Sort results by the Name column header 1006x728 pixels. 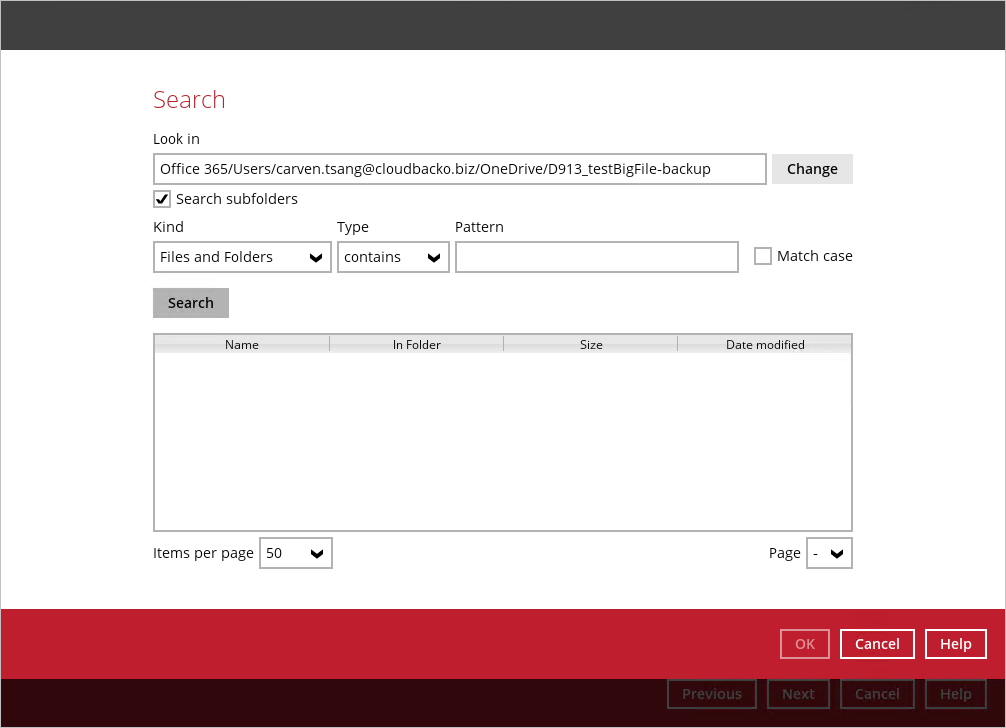[242, 344]
